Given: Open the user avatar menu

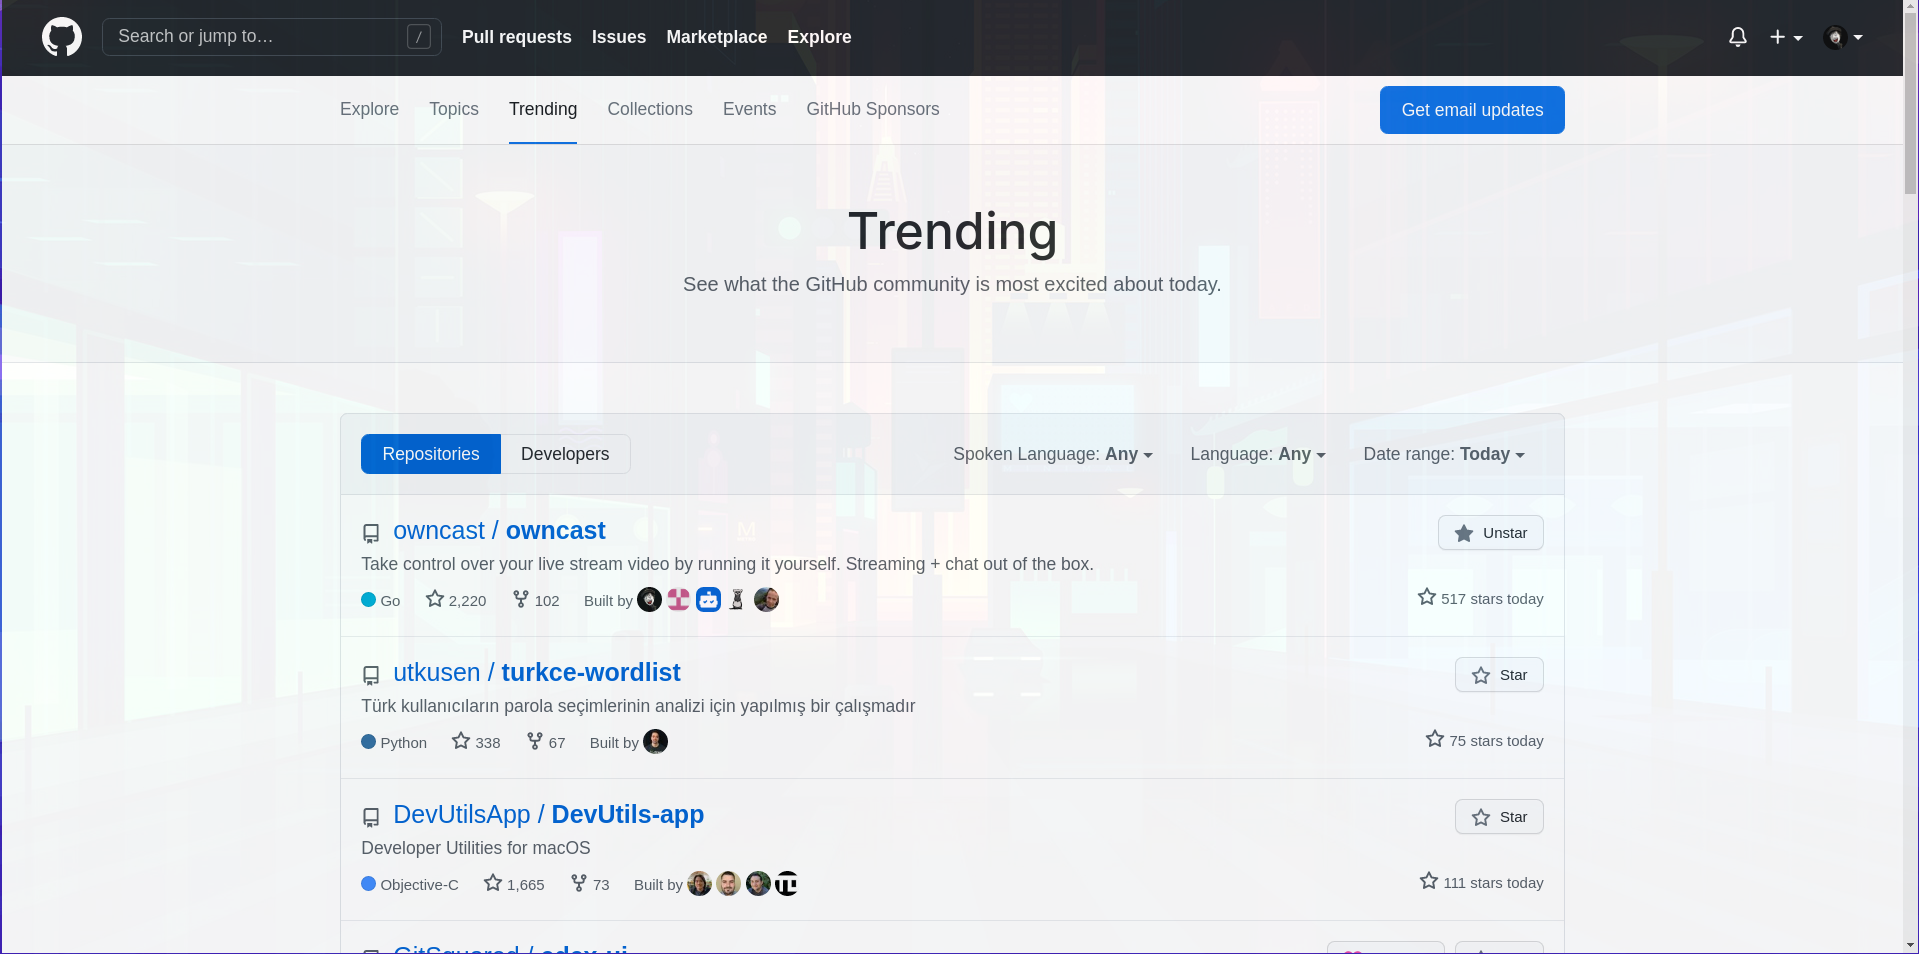Looking at the screenshot, I should [1843, 37].
